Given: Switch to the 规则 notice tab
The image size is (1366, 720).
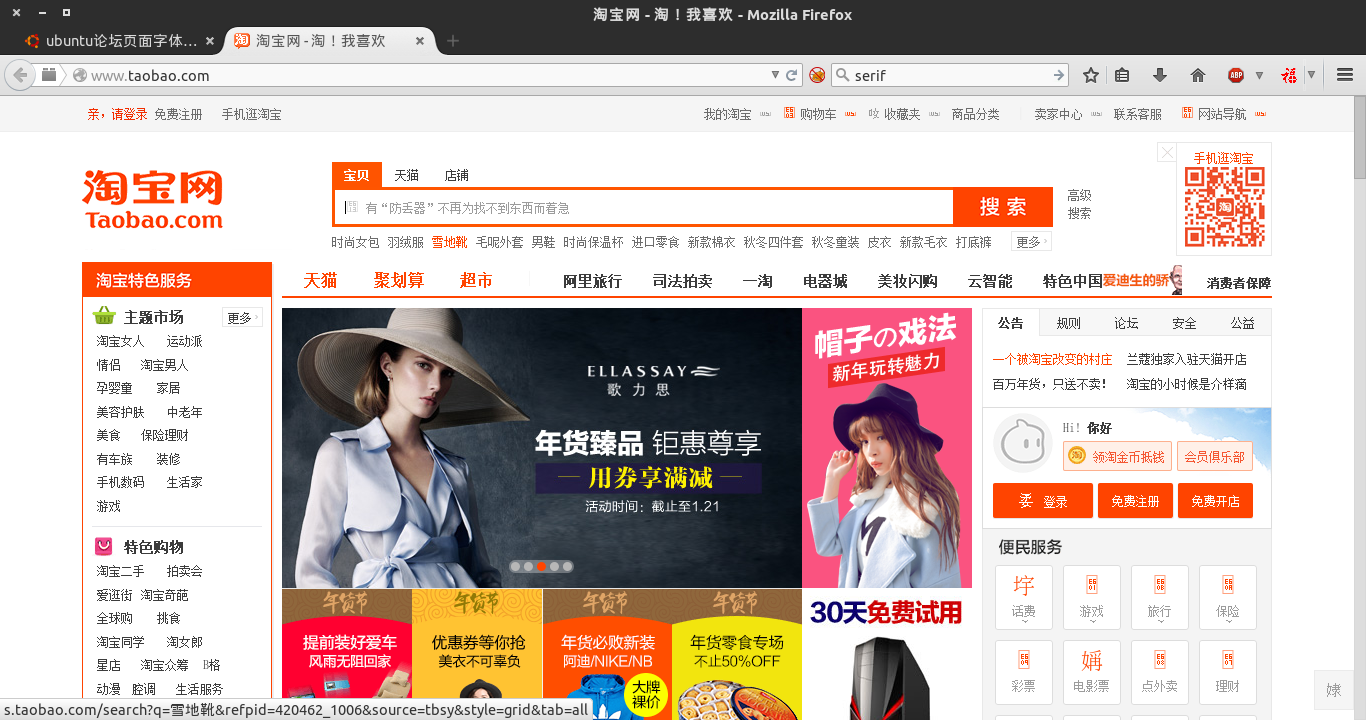Looking at the screenshot, I should click(1069, 323).
